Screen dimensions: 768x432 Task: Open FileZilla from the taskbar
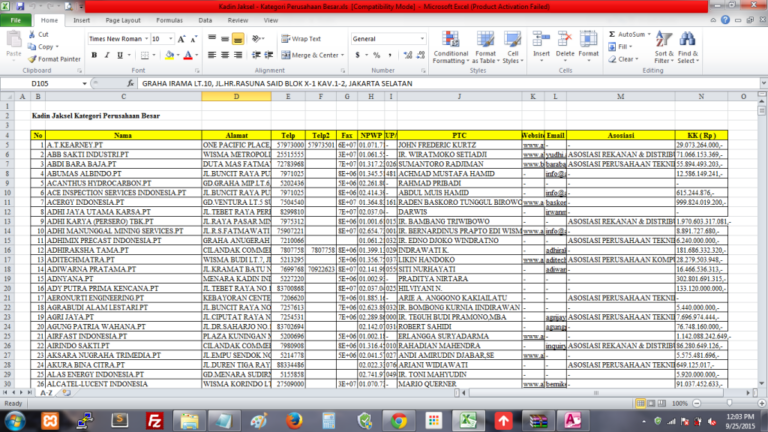(155, 420)
